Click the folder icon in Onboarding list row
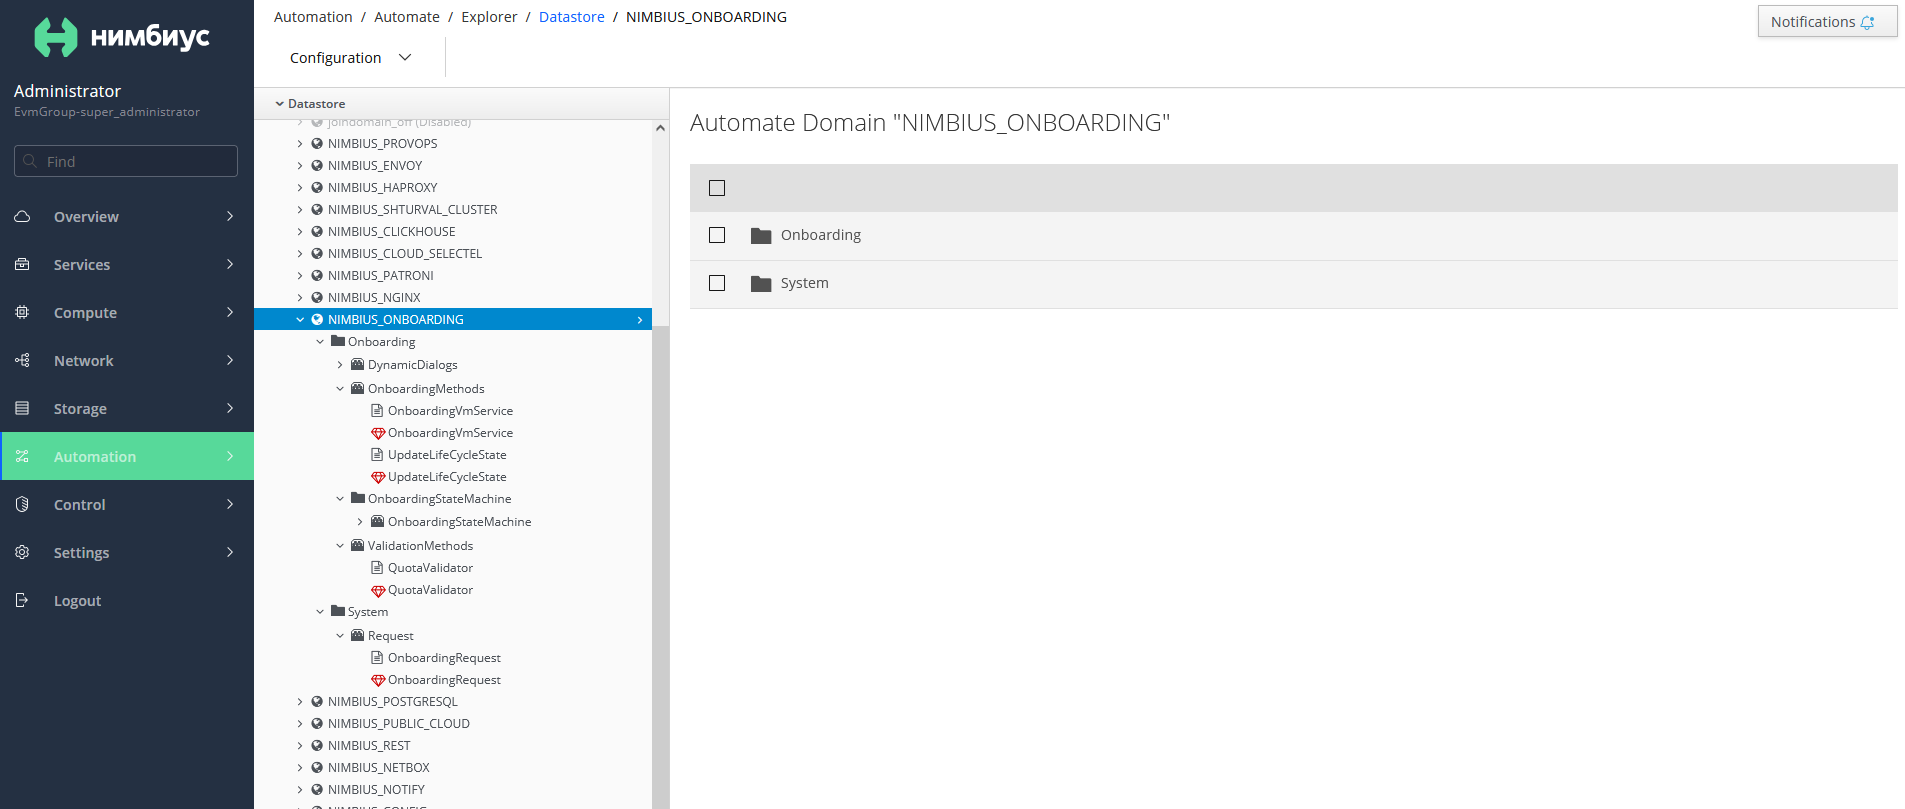 click(761, 235)
